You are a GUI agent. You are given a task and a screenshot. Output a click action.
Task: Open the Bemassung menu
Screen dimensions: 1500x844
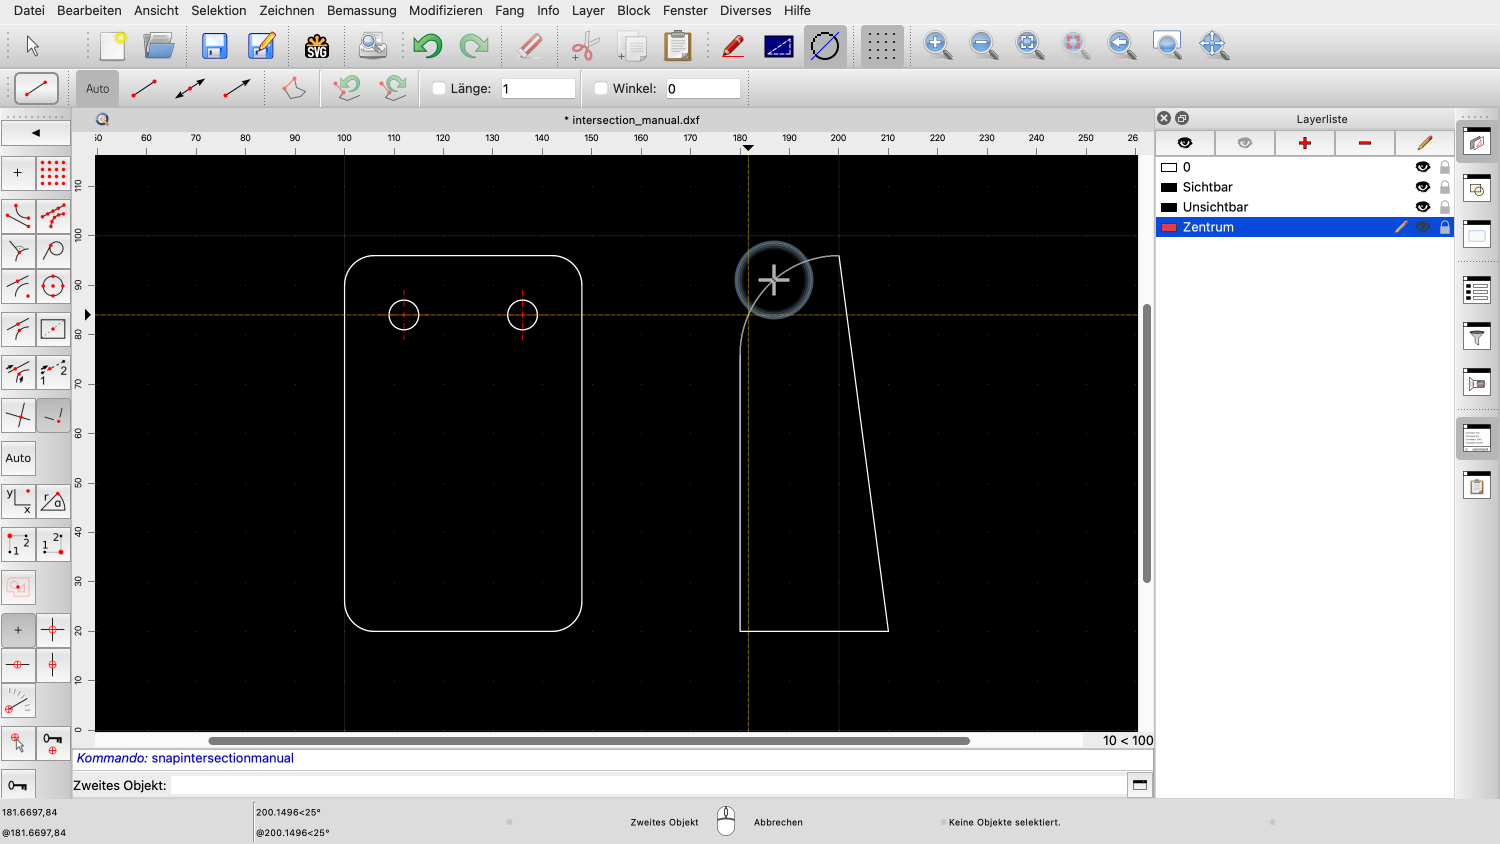pyautogui.click(x=361, y=10)
